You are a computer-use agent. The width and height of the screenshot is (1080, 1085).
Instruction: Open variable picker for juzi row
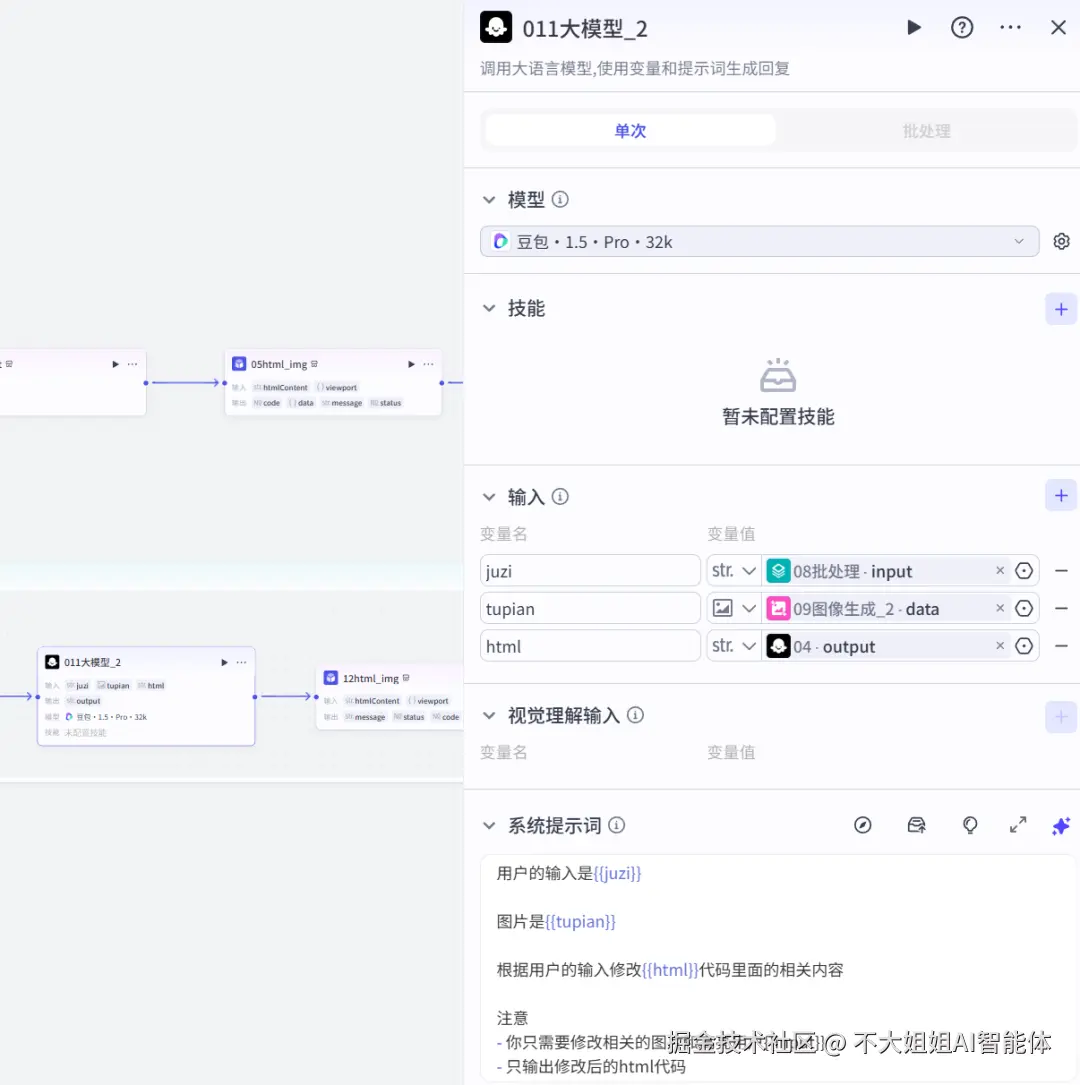(1024, 571)
